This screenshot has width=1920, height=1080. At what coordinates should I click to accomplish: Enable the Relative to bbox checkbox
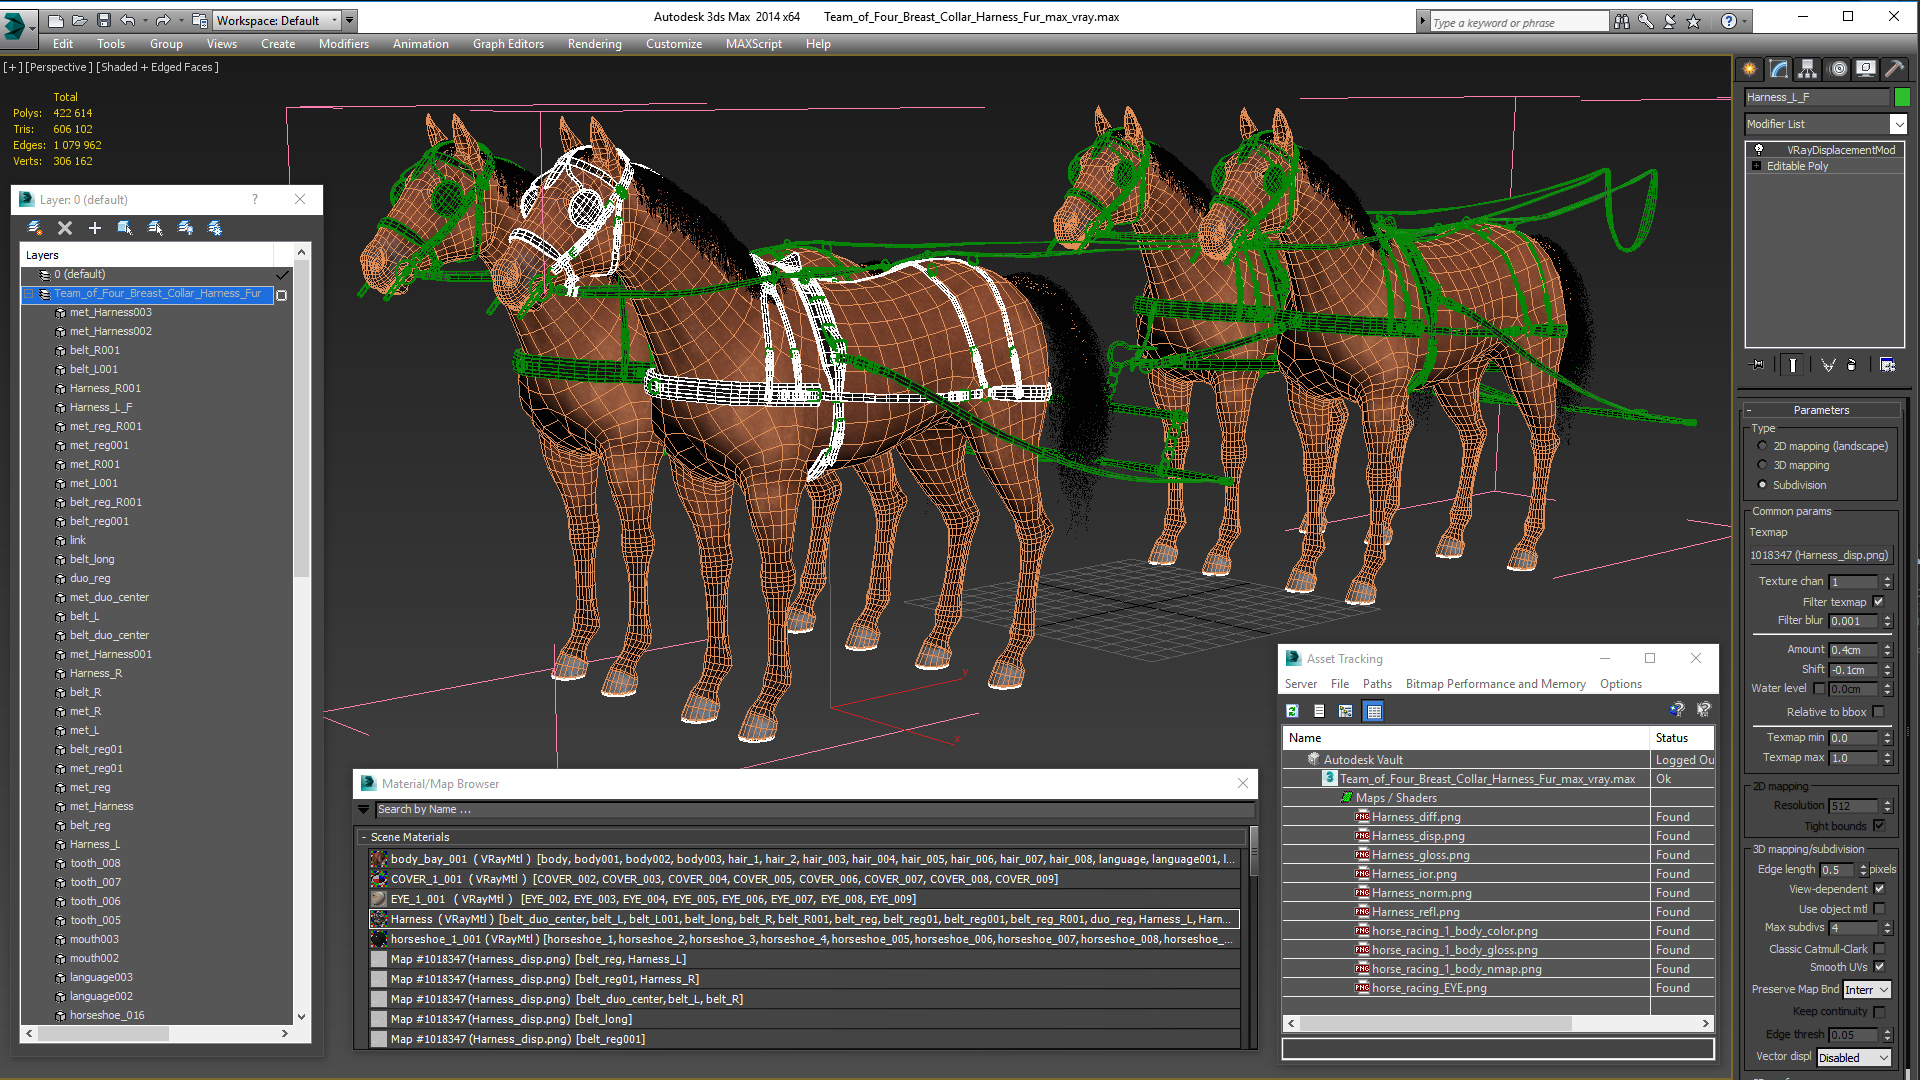(1878, 712)
